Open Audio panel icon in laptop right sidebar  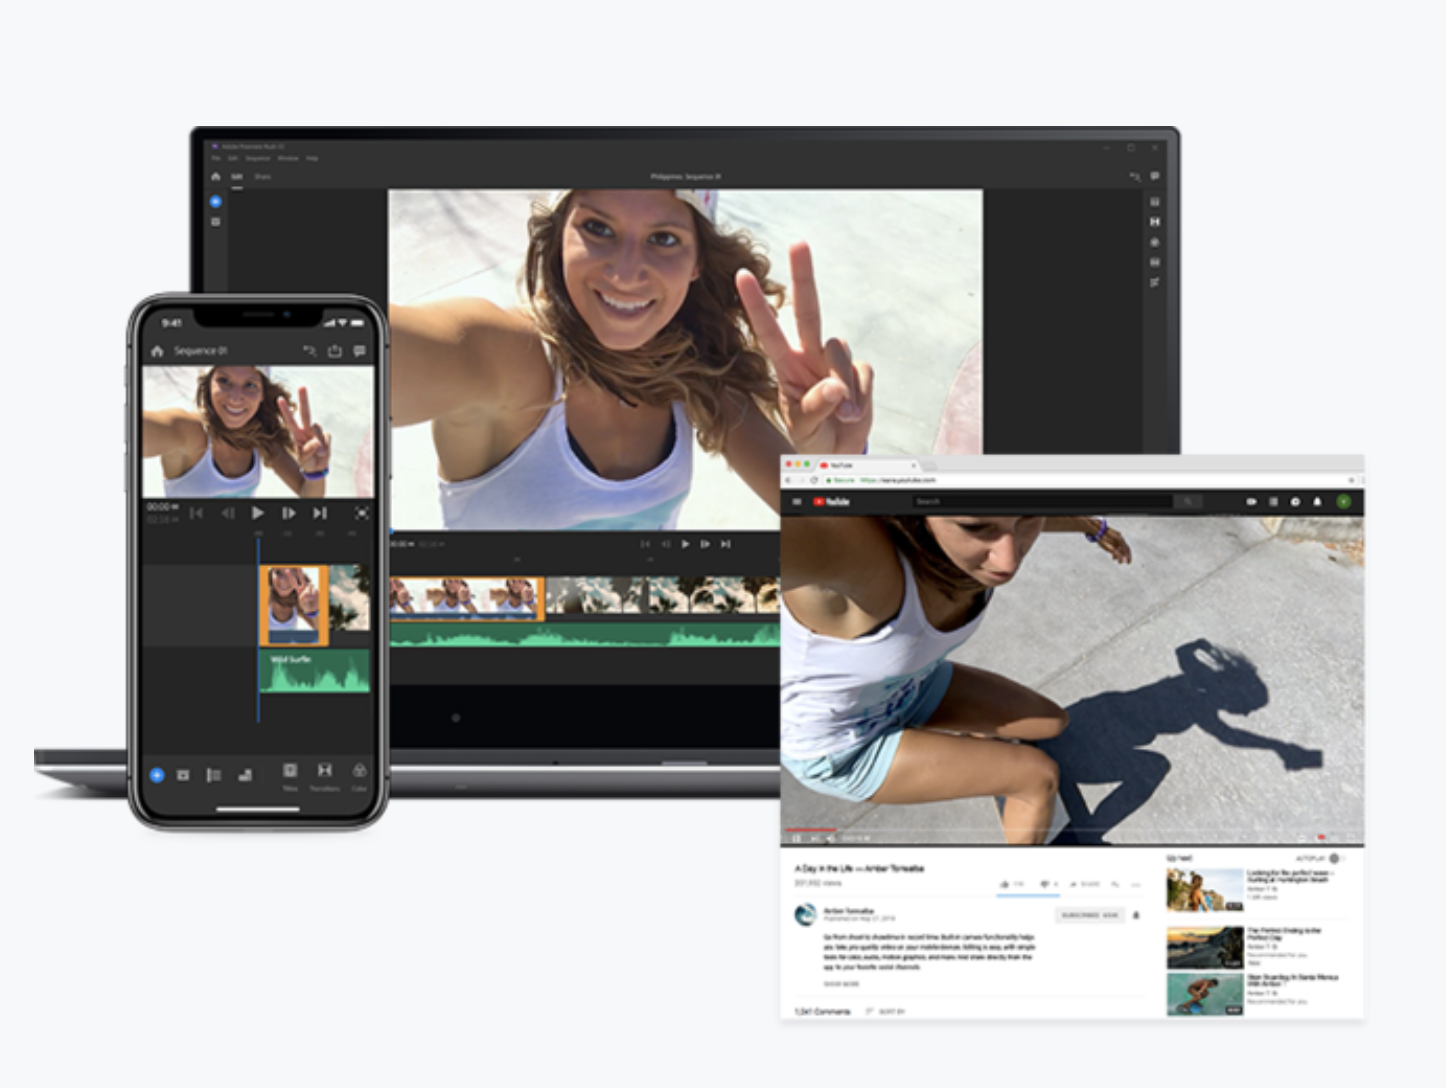click(1155, 262)
